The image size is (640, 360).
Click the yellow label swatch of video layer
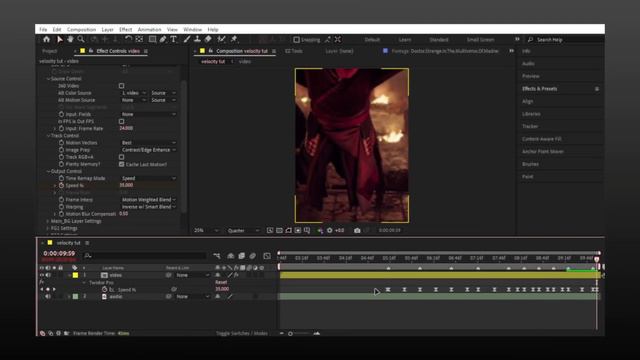(x=76, y=275)
